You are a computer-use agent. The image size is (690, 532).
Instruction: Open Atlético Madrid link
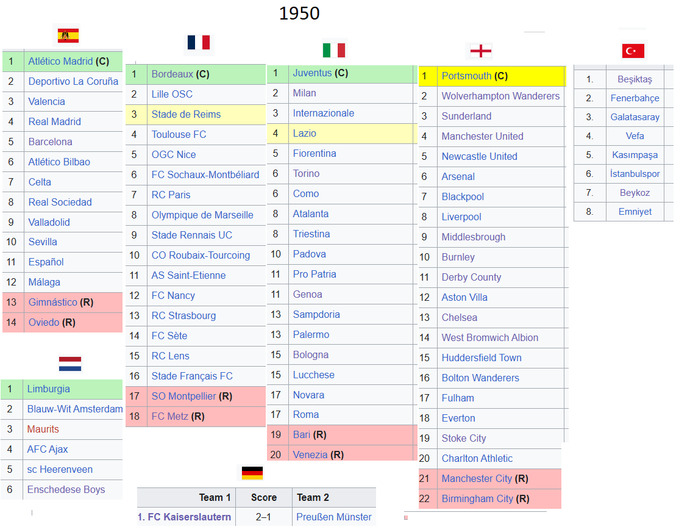60,61
